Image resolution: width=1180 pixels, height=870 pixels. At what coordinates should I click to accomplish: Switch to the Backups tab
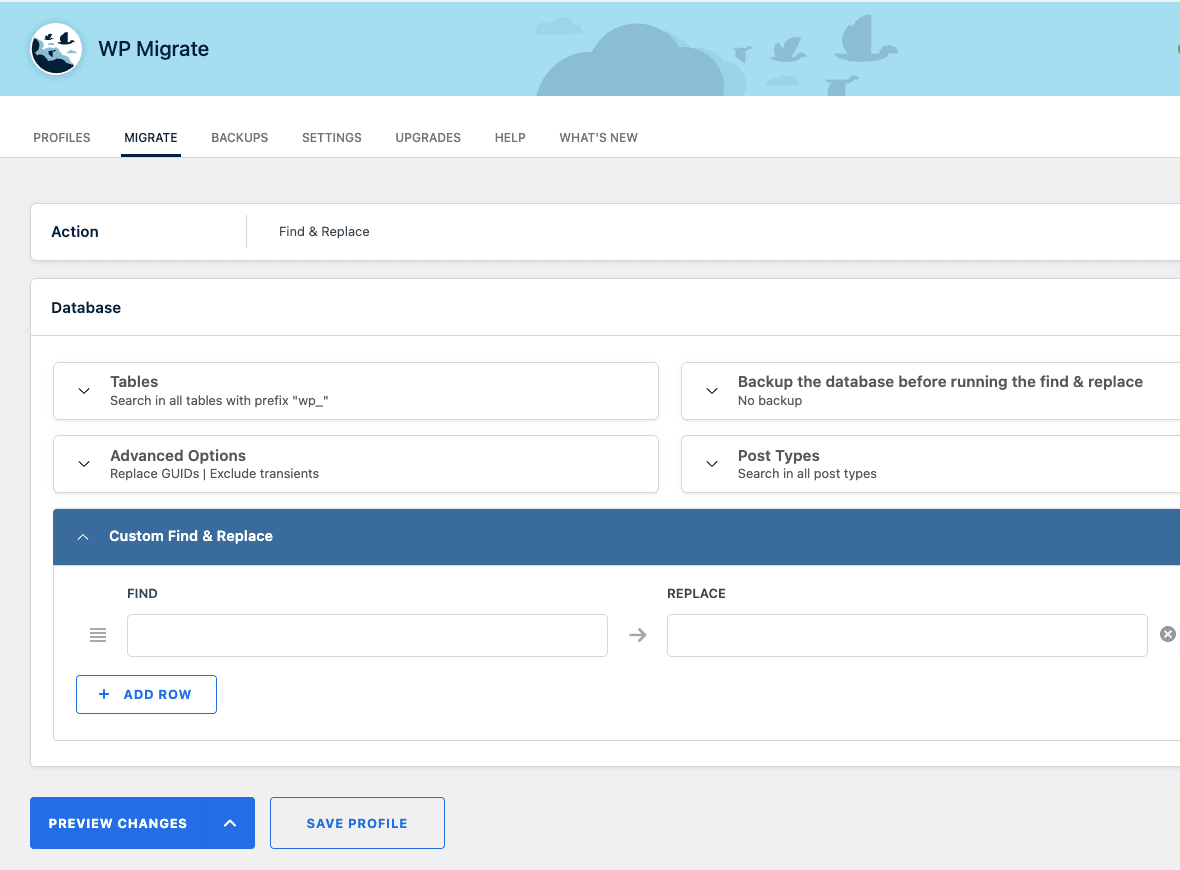point(239,138)
